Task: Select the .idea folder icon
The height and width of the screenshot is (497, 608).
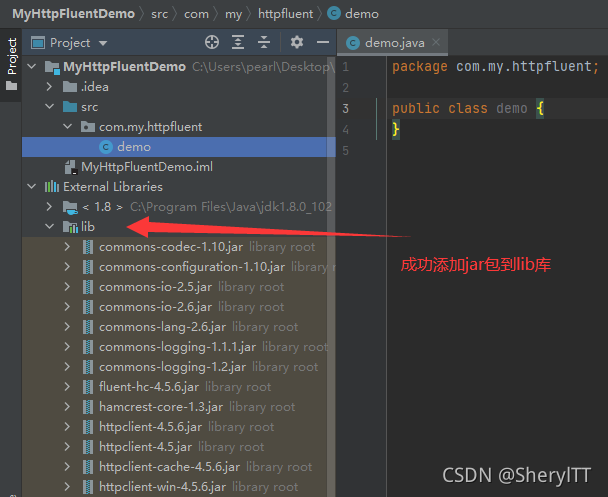Action: pos(70,86)
